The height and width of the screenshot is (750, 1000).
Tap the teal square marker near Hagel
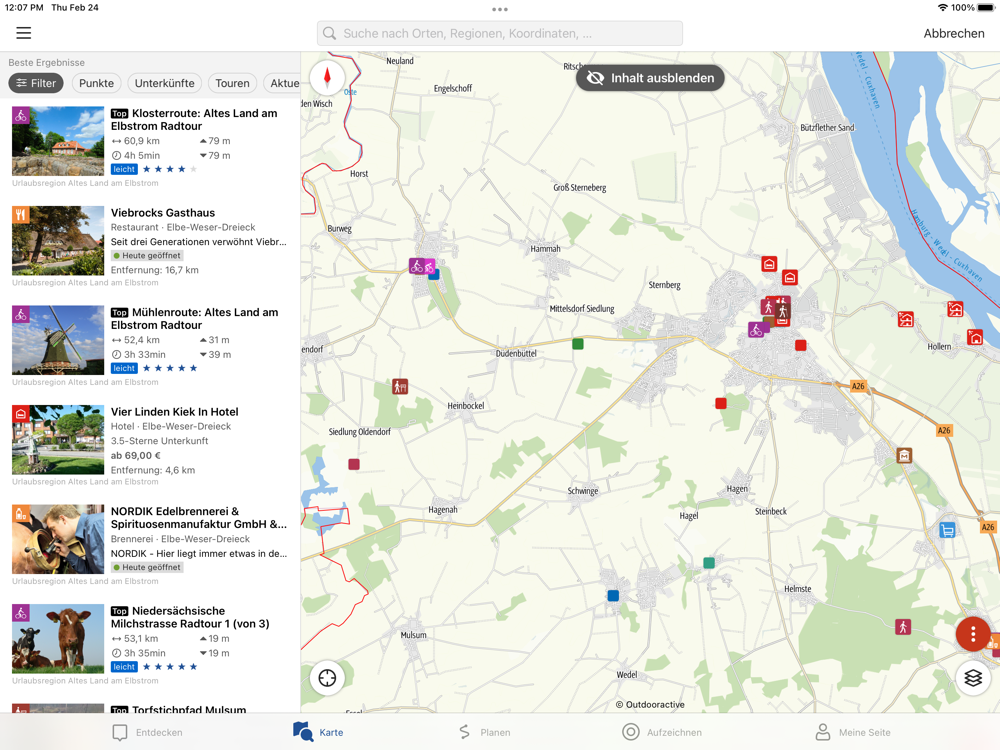(709, 562)
